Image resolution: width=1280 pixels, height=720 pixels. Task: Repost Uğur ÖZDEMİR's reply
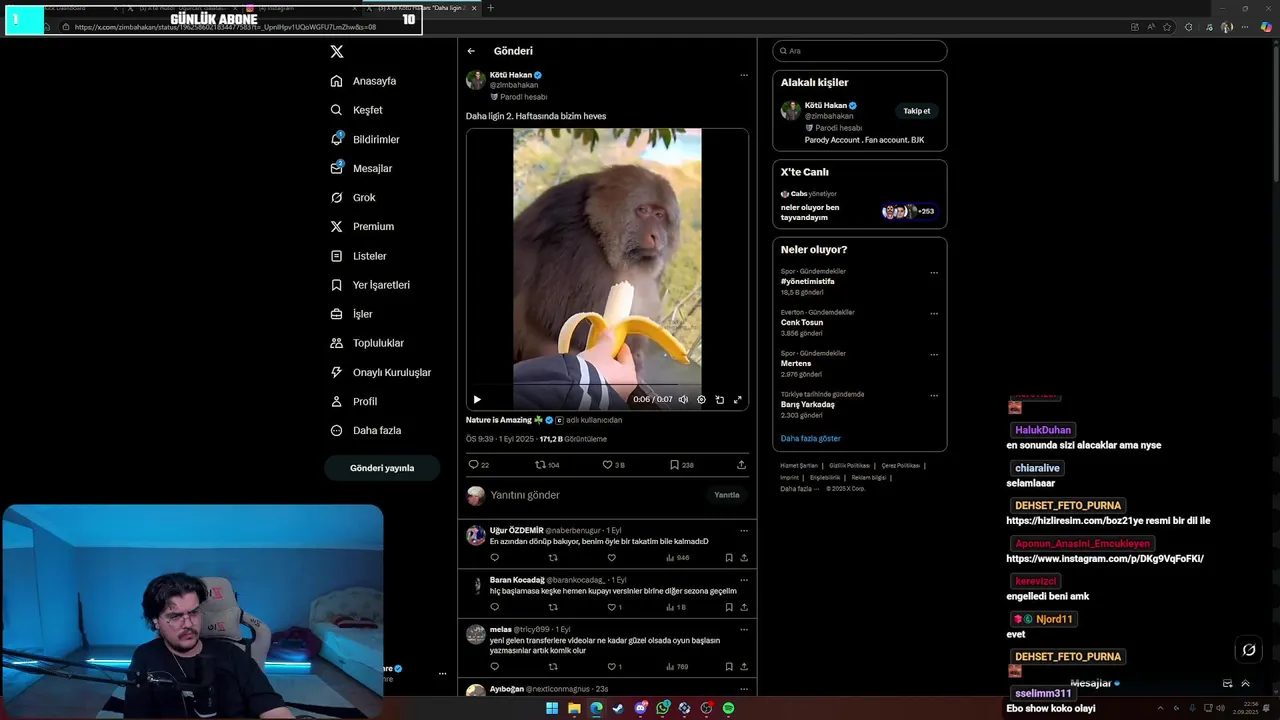[553, 558]
